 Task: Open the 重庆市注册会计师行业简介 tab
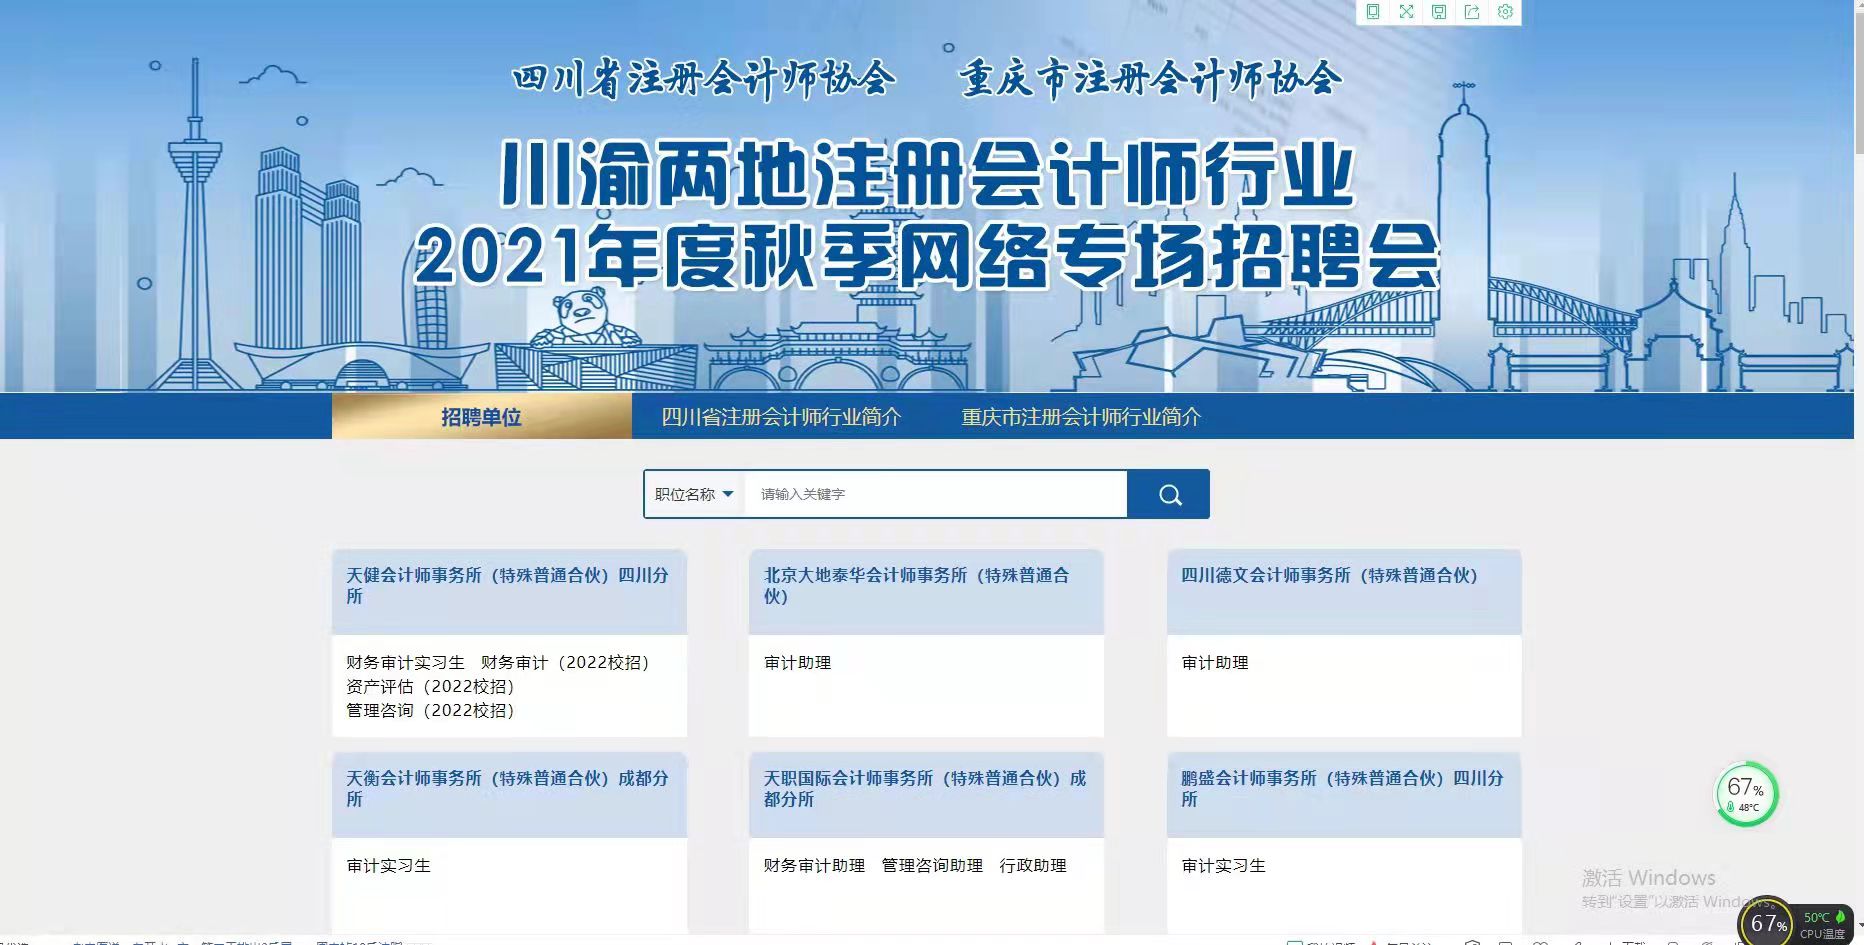pyautogui.click(x=1080, y=417)
